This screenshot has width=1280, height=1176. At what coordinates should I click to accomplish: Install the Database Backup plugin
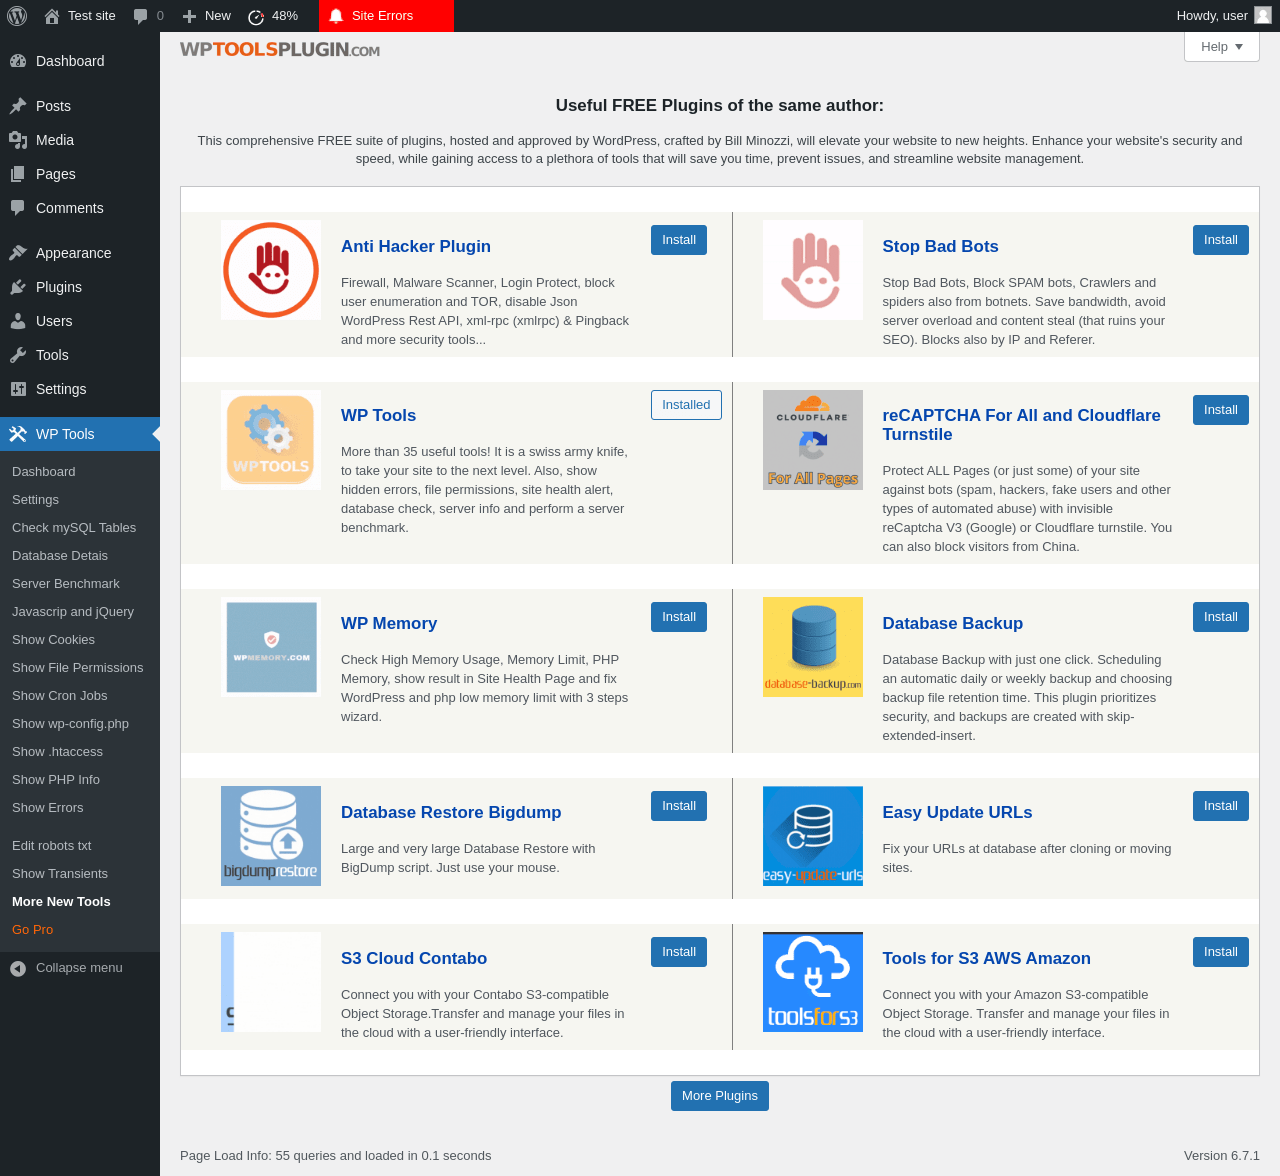1221,617
